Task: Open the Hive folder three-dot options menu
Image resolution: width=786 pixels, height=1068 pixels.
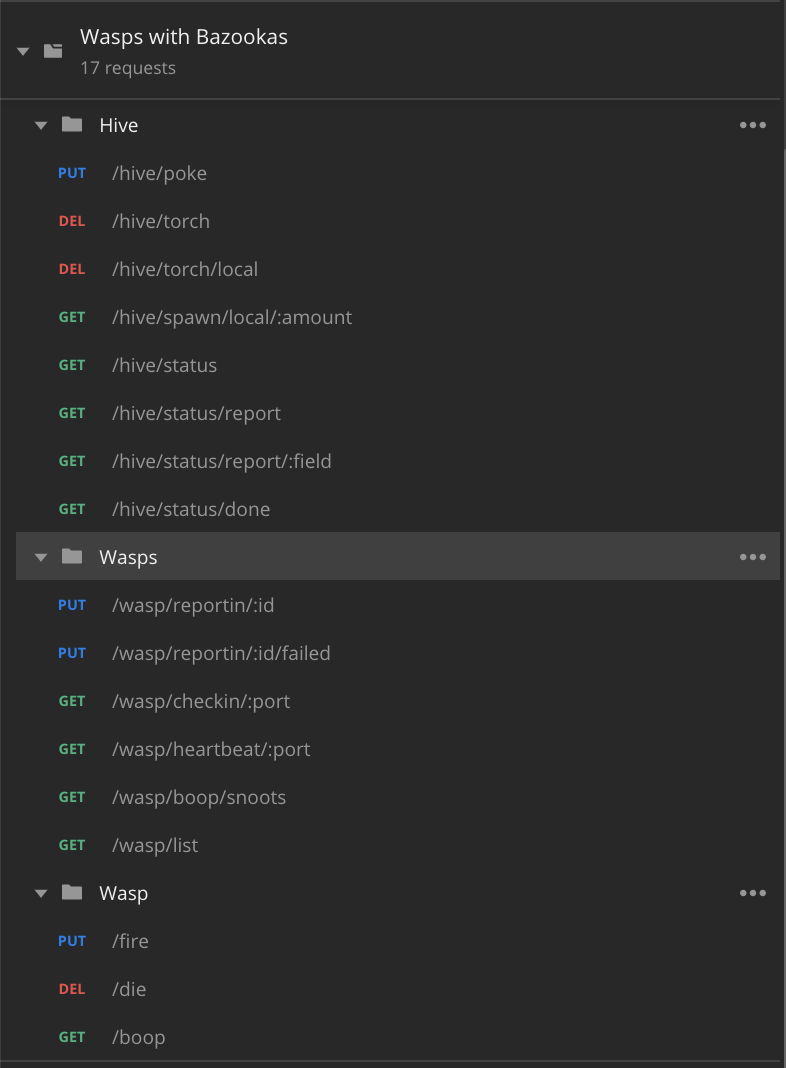Action: (752, 125)
